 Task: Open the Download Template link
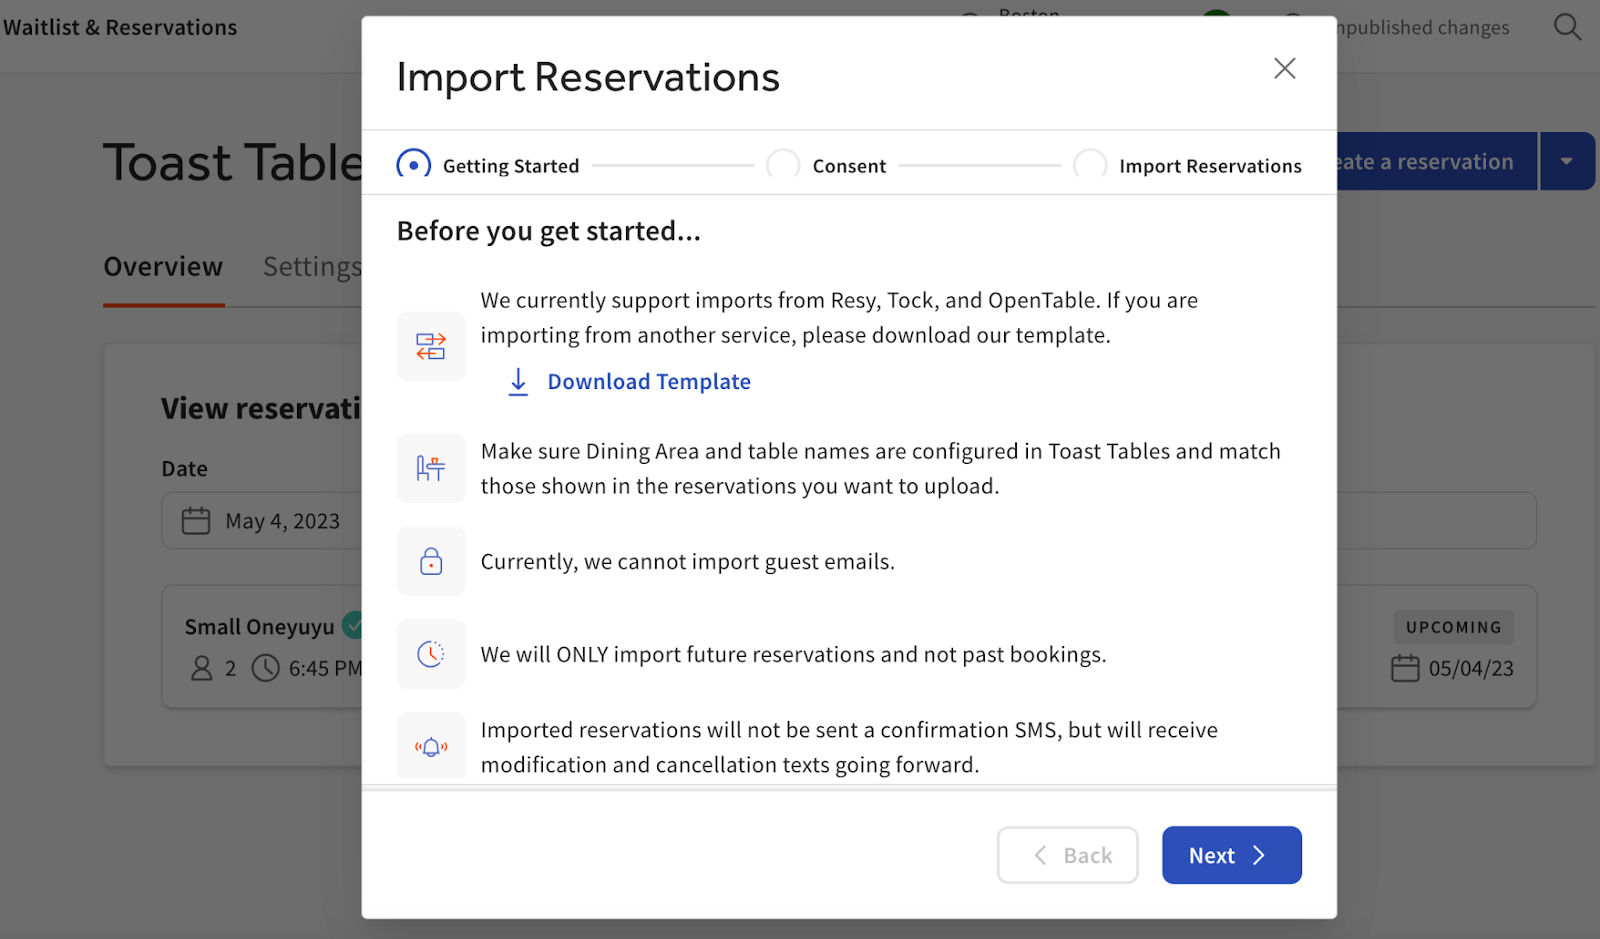(648, 381)
